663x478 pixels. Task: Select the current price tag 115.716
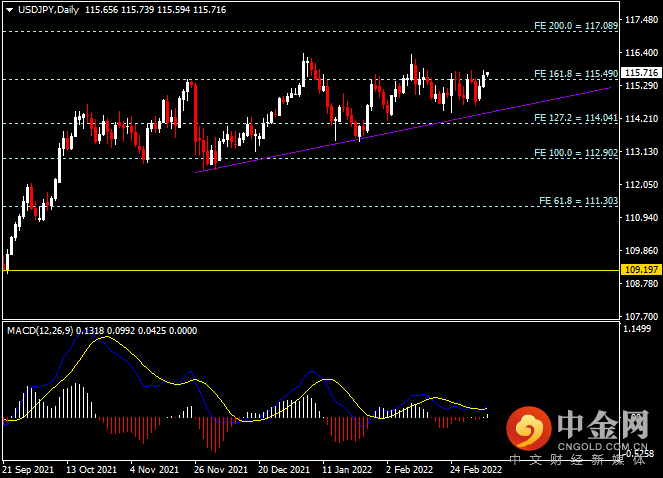[641, 73]
